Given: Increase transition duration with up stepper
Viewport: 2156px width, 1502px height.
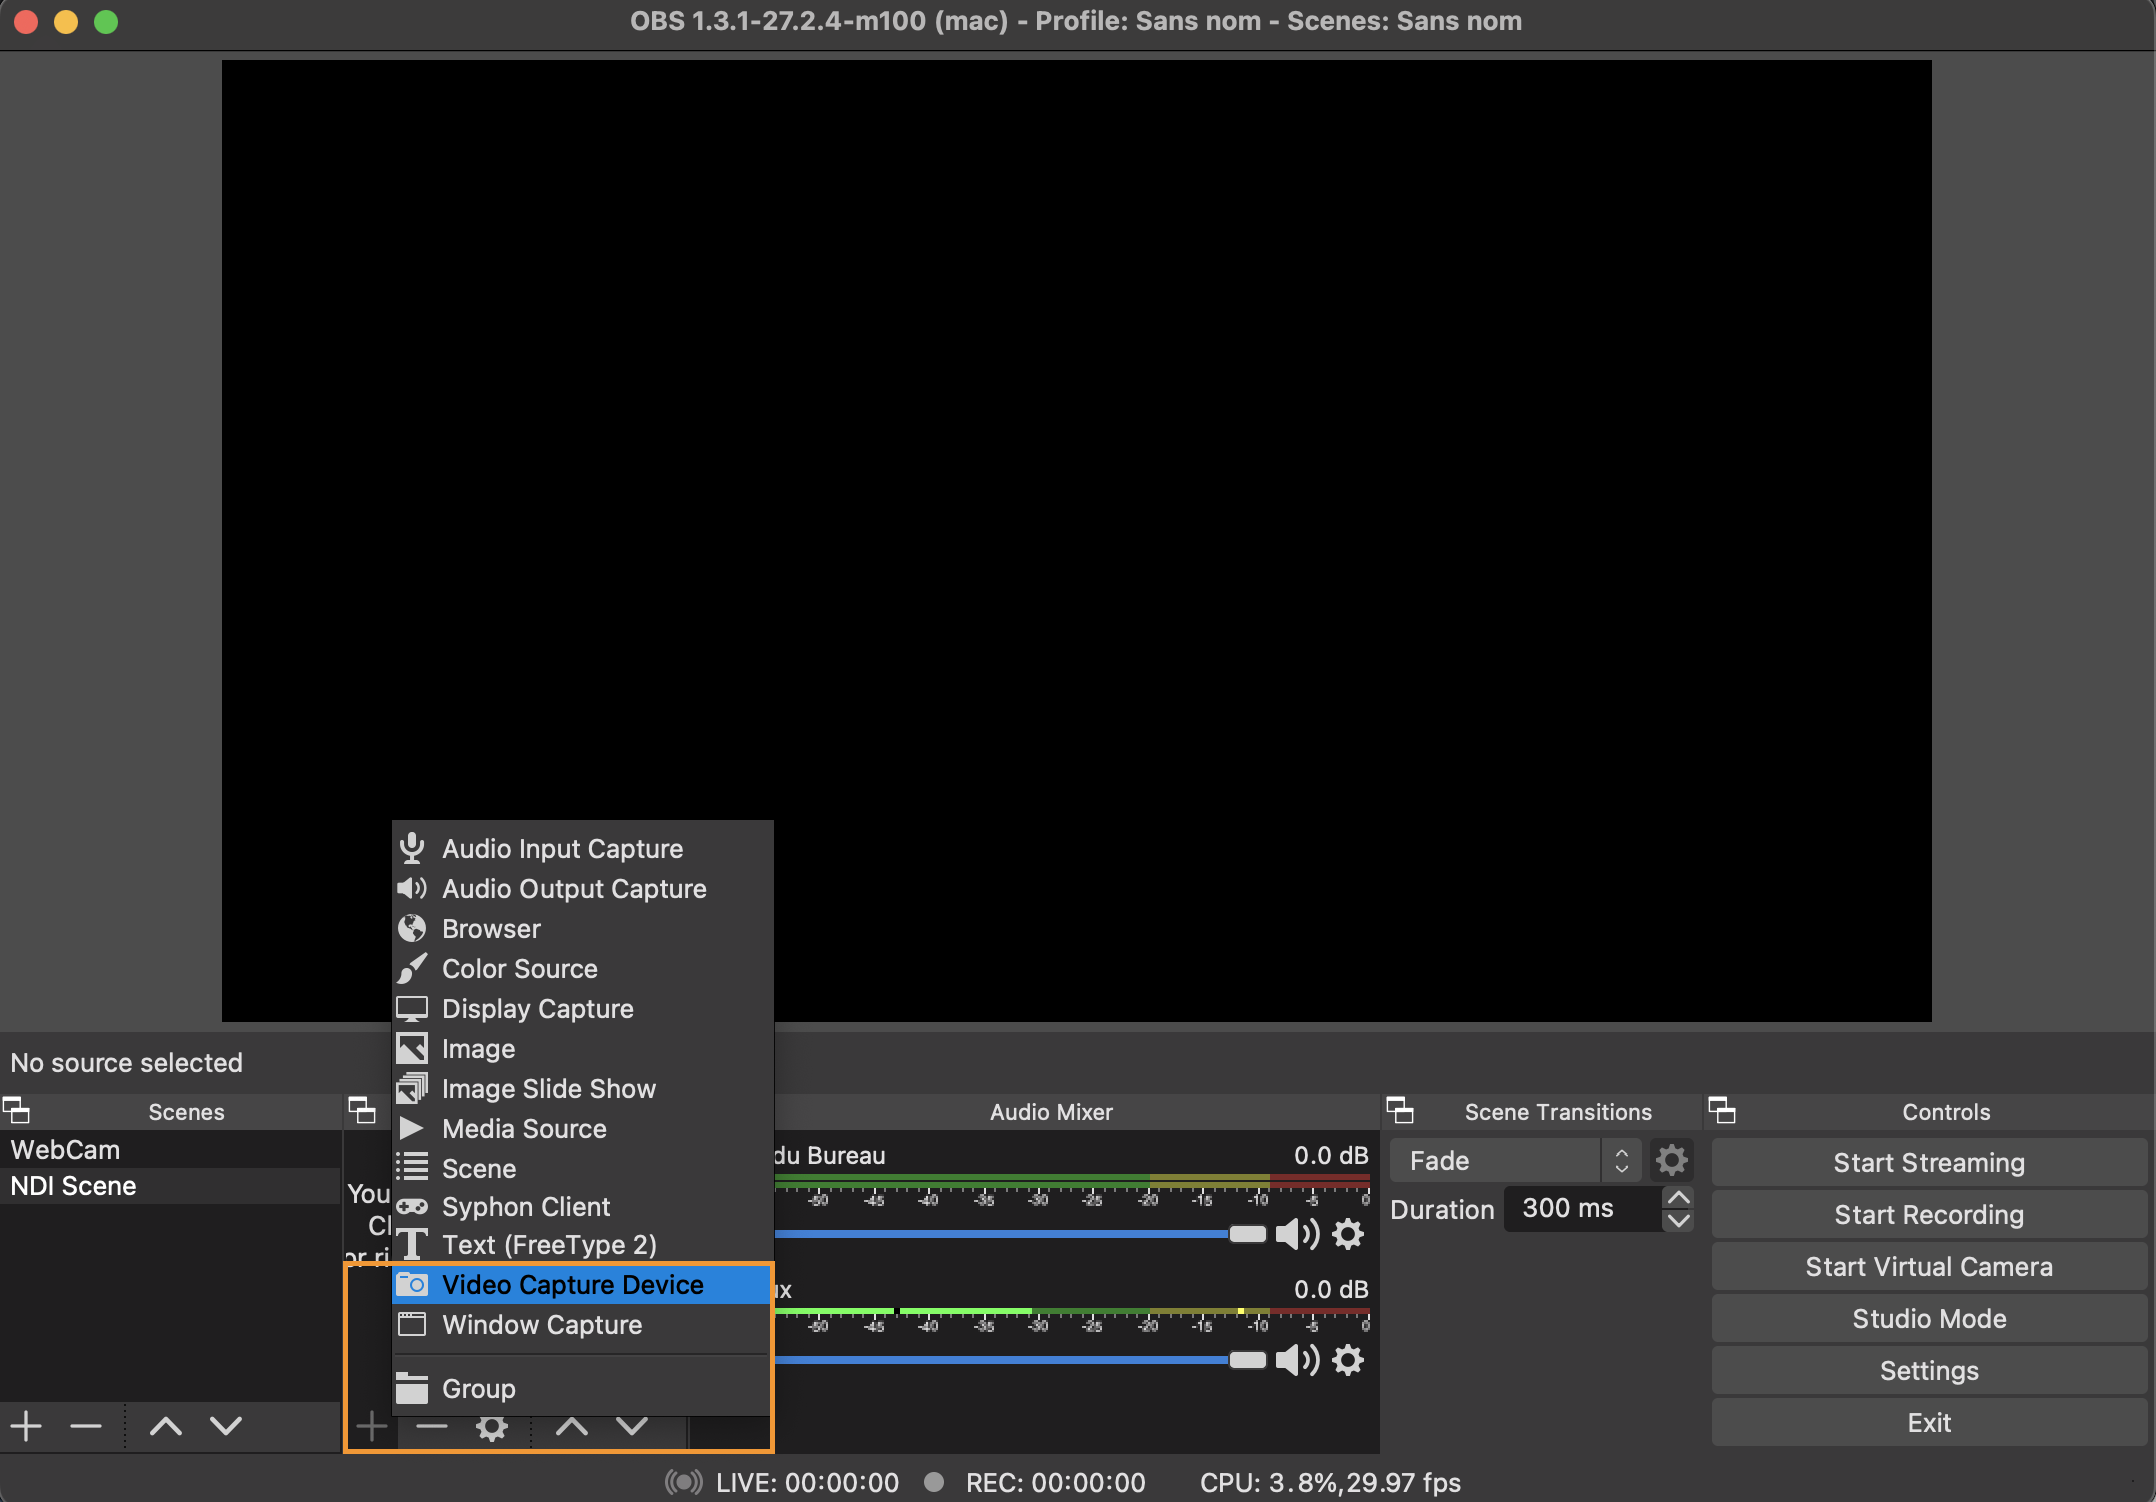Looking at the screenshot, I should [1679, 1198].
